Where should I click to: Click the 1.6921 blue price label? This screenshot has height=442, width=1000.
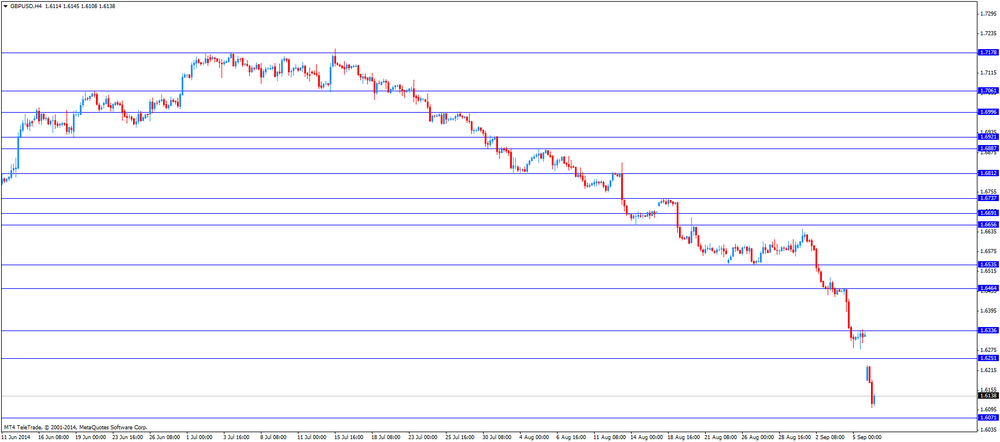(987, 137)
